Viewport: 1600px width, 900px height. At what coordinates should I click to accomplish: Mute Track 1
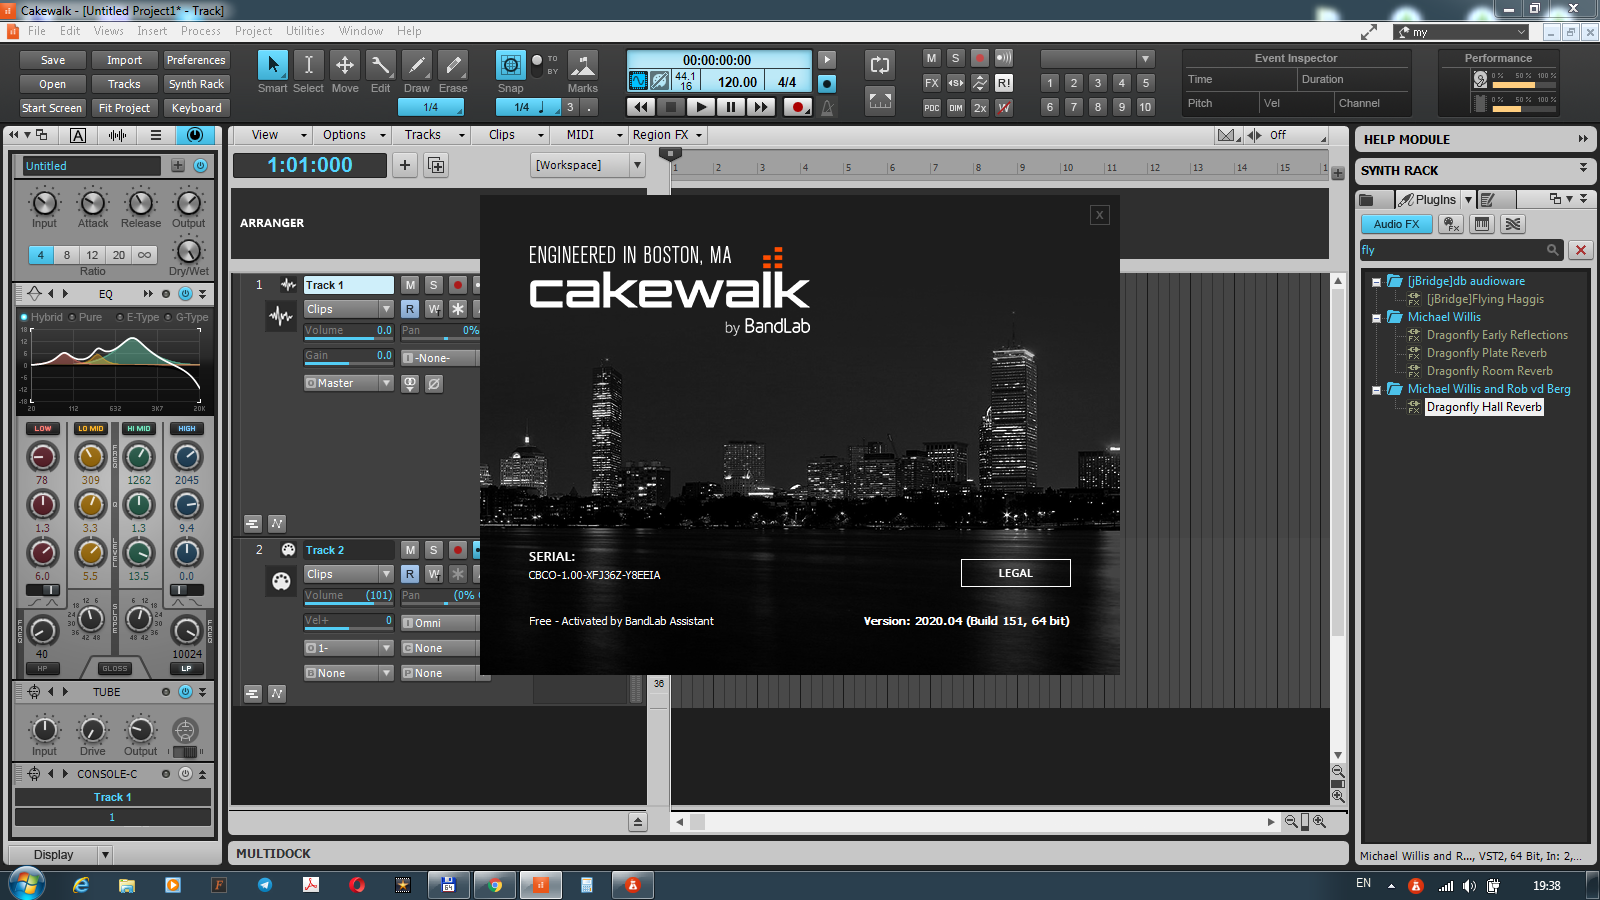(410, 285)
